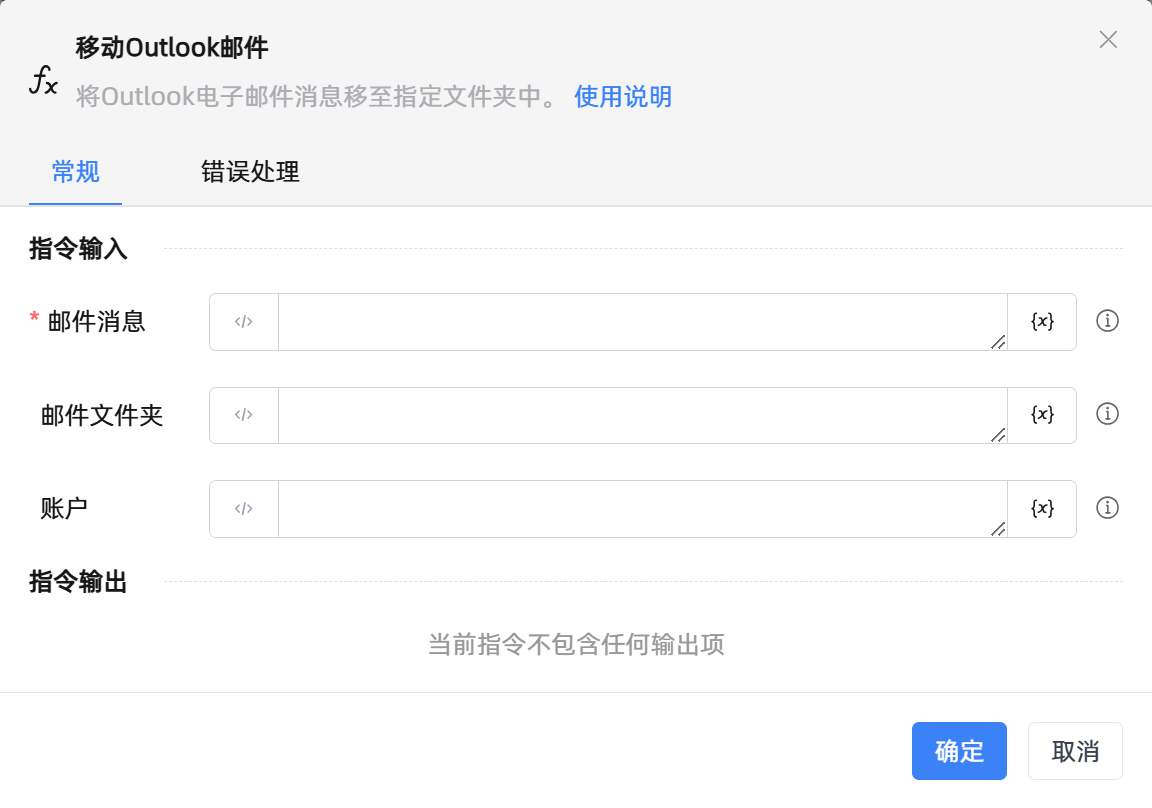Open the 使用说明 help link
The height and width of the screenshot is (808, 1152).
[x=623, y=96]
